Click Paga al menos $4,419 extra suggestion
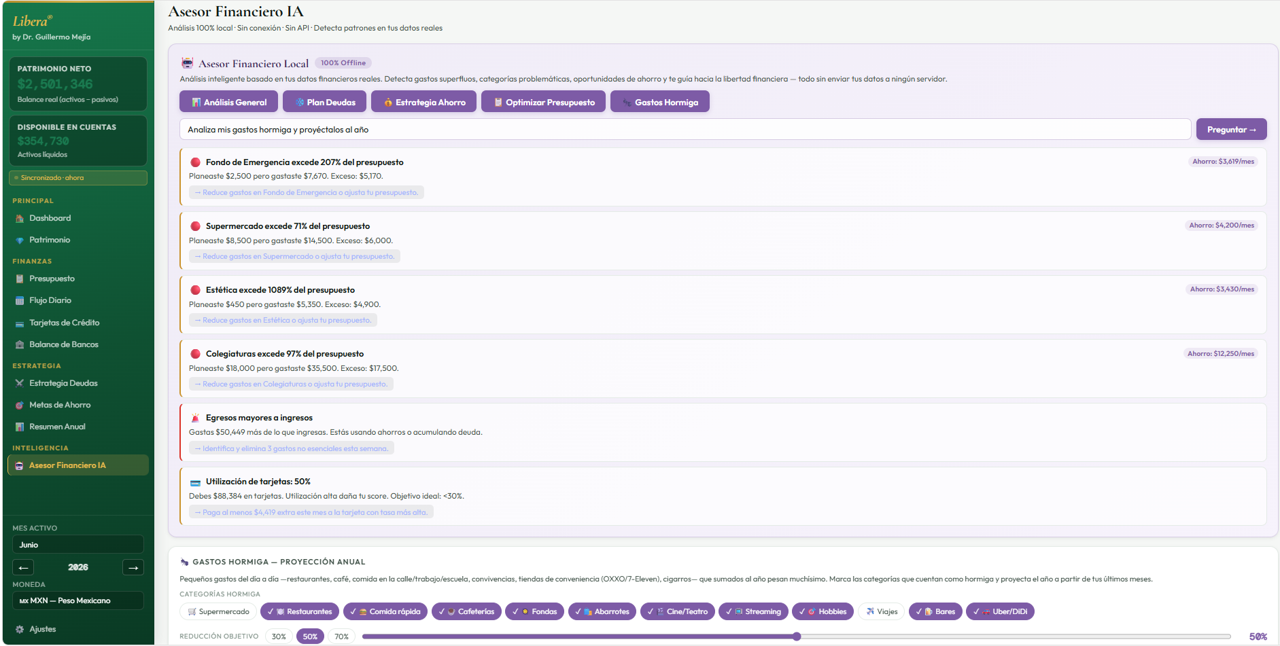The image size is (1280, 646). pos(311,512)
